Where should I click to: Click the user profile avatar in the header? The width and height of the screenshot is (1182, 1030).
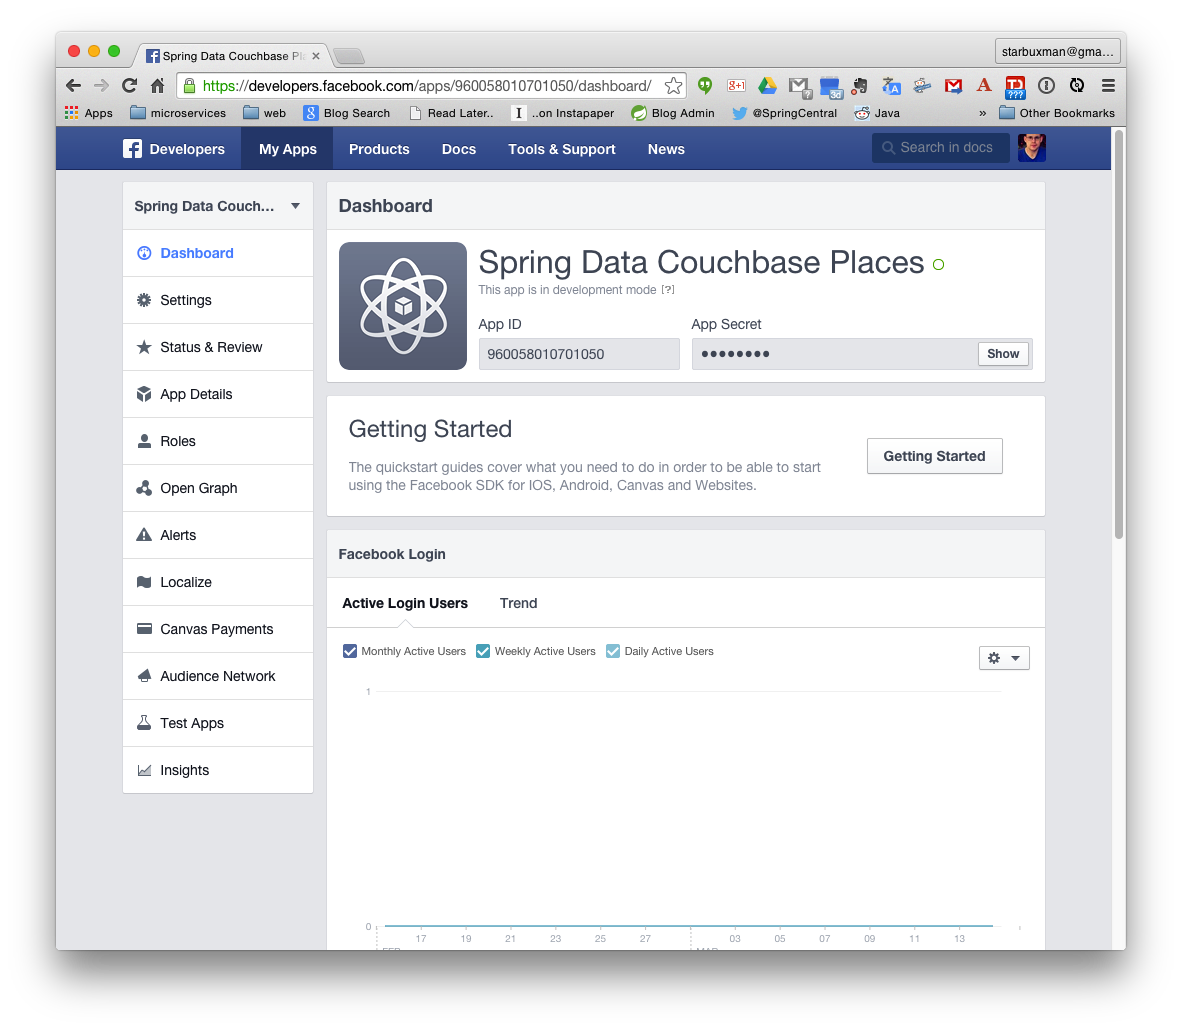pyautogui.click(x=1031, y=148)
